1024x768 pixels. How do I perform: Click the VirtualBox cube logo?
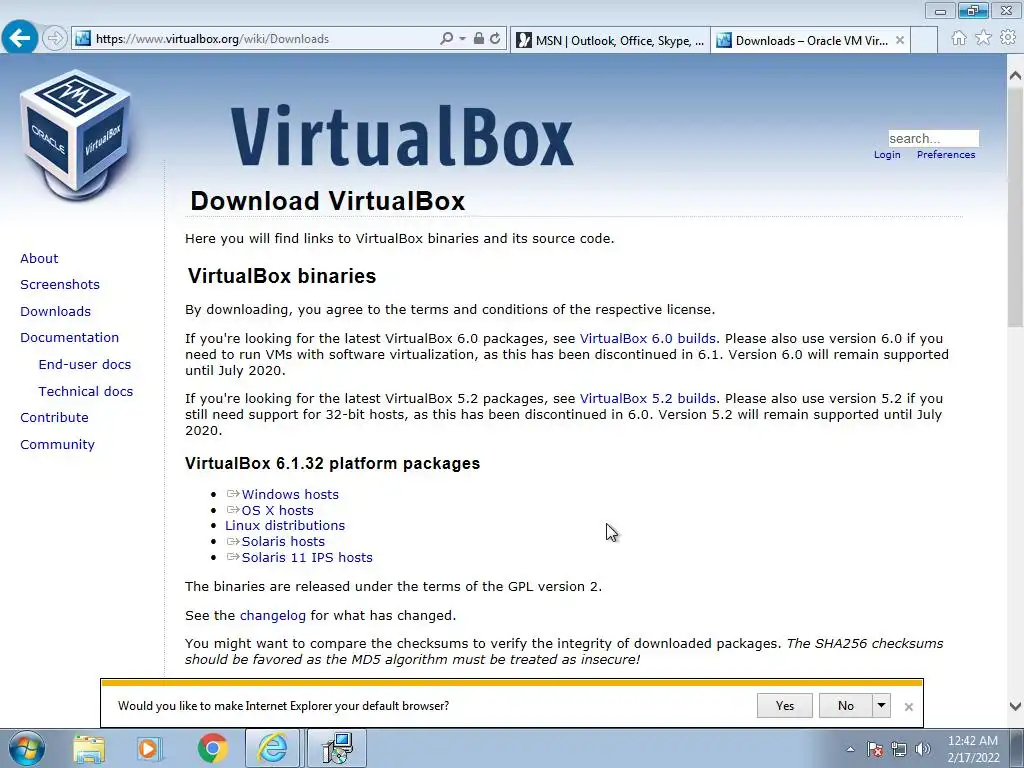tap(76, 134)
